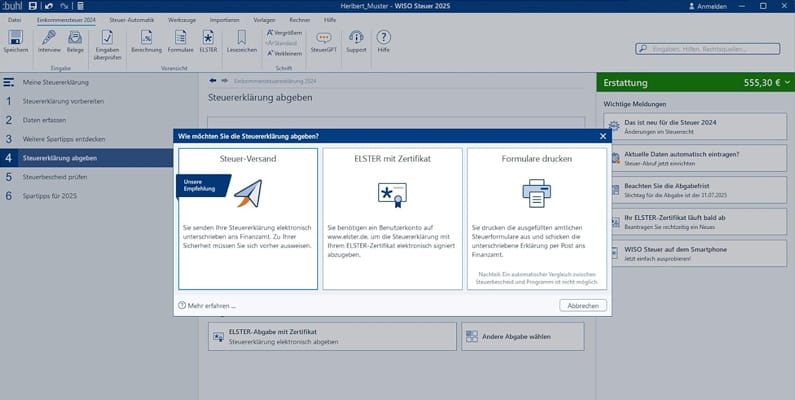
Task: Open the ELSTER toolbar icon
Action: pos(208,37)
